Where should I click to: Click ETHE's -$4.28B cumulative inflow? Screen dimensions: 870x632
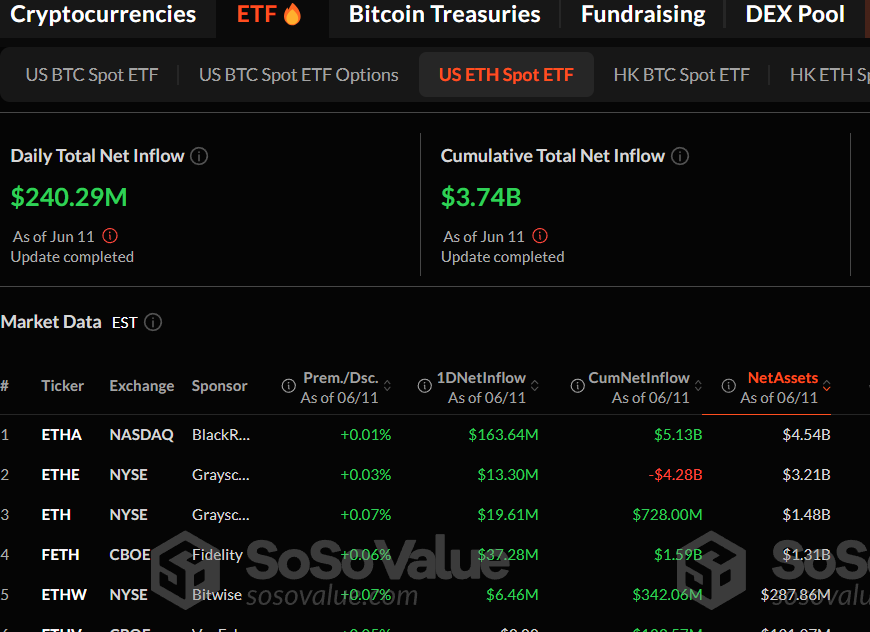coord(675,474)
